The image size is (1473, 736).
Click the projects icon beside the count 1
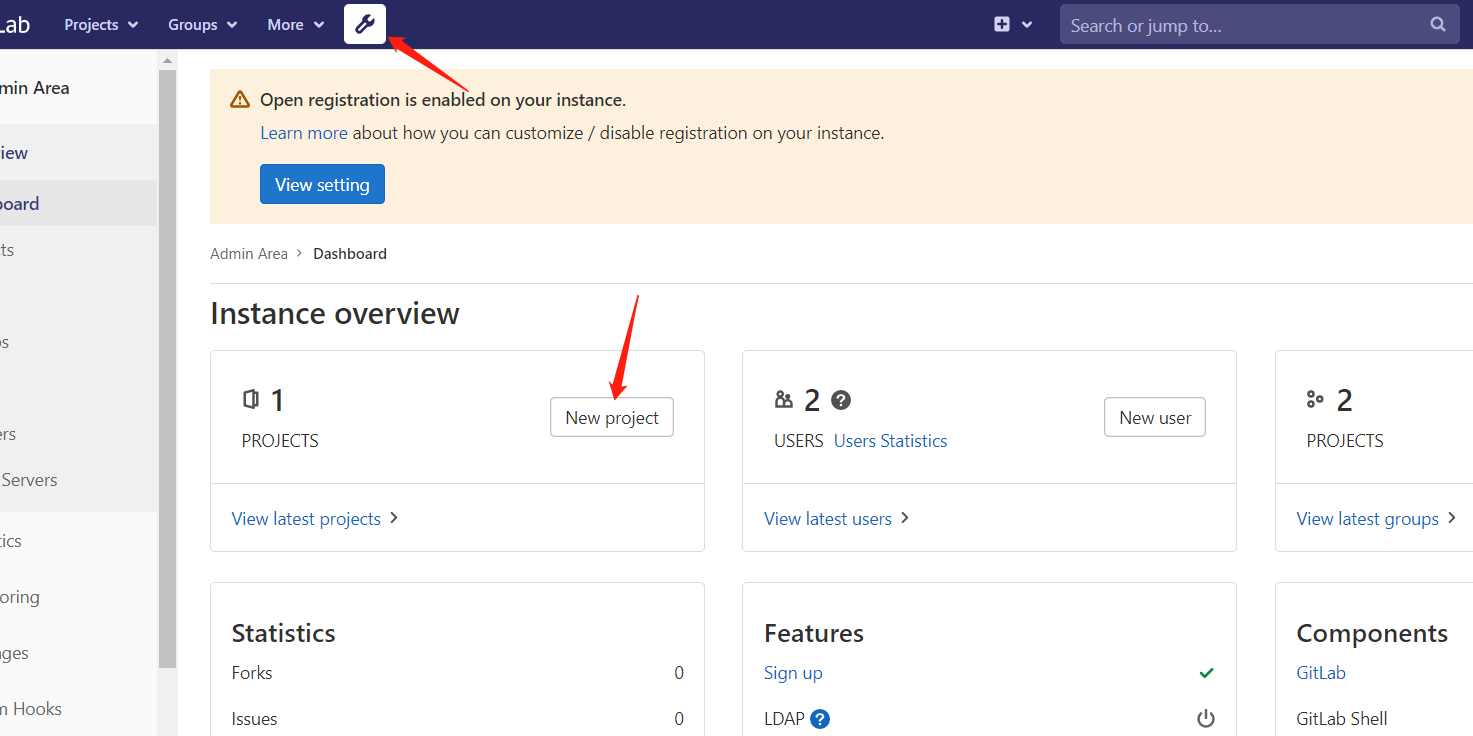coord(251,400)
